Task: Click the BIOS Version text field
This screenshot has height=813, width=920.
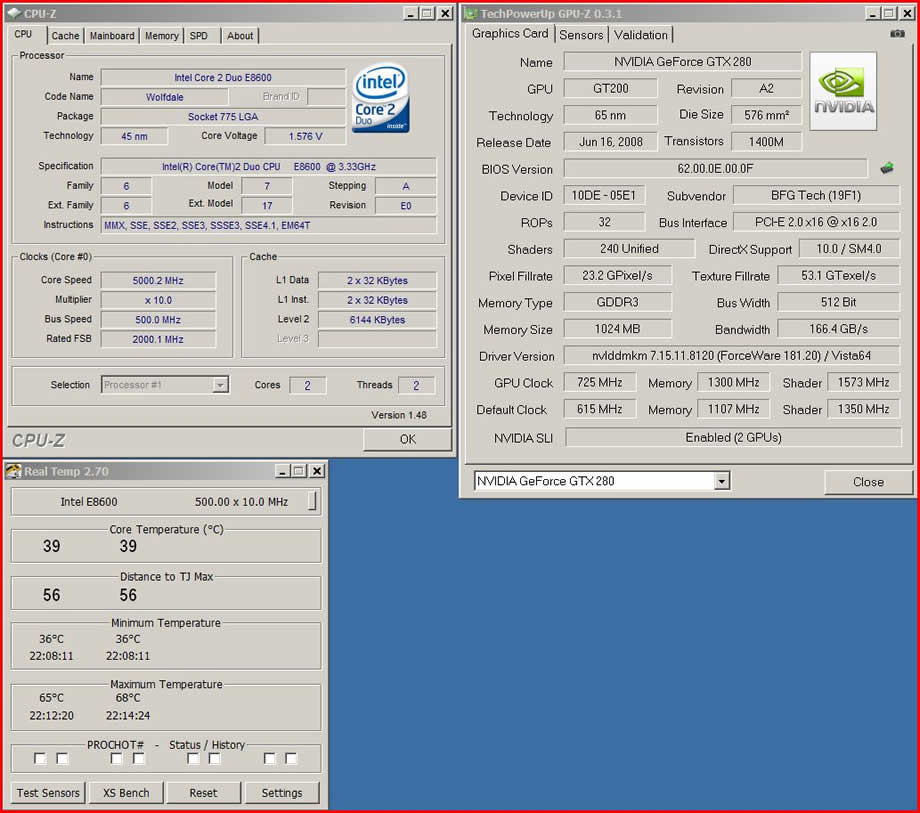Action: (x=715, y=168)
